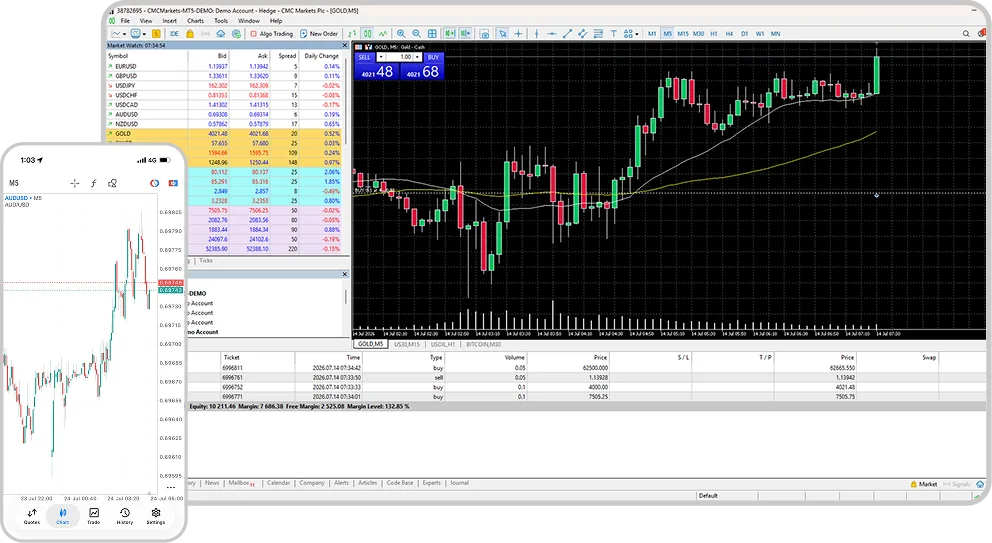Viewport: 992px width, 543px height.
Task: Increase volume with right arrow beside 1.00
Action: (x=418, y=57)
